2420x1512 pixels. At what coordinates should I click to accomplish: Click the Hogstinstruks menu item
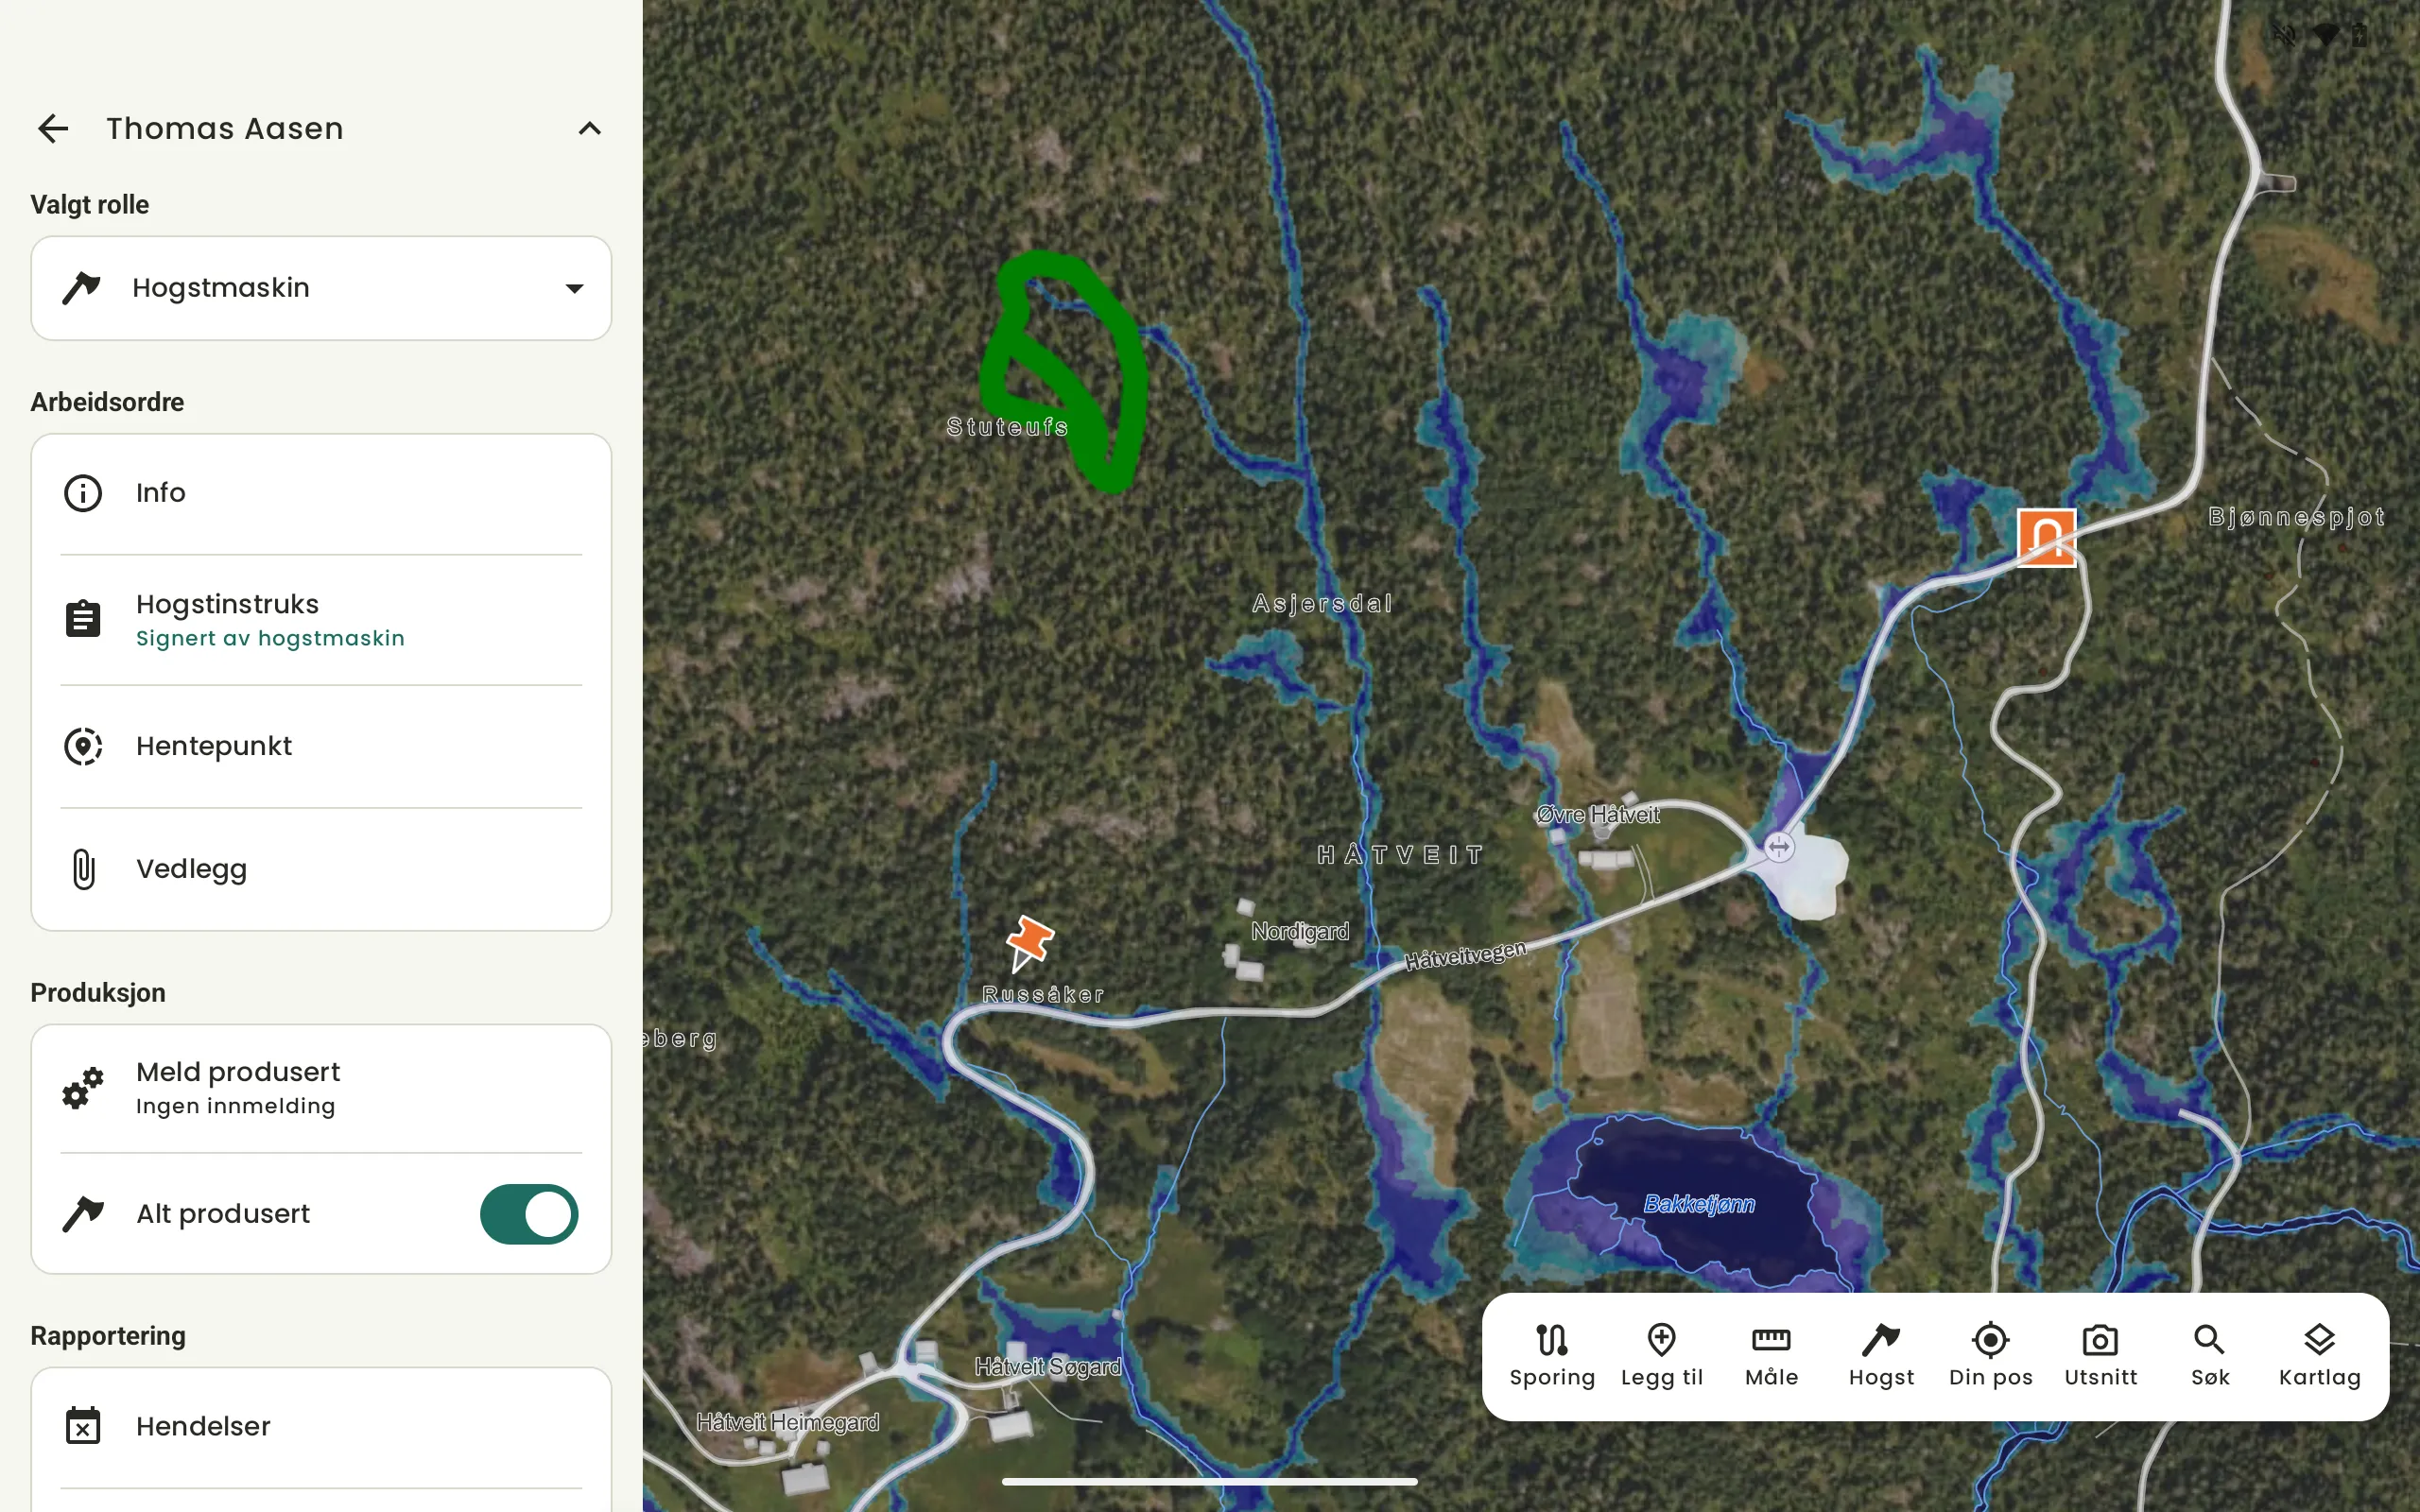click(x=320, y=618)
